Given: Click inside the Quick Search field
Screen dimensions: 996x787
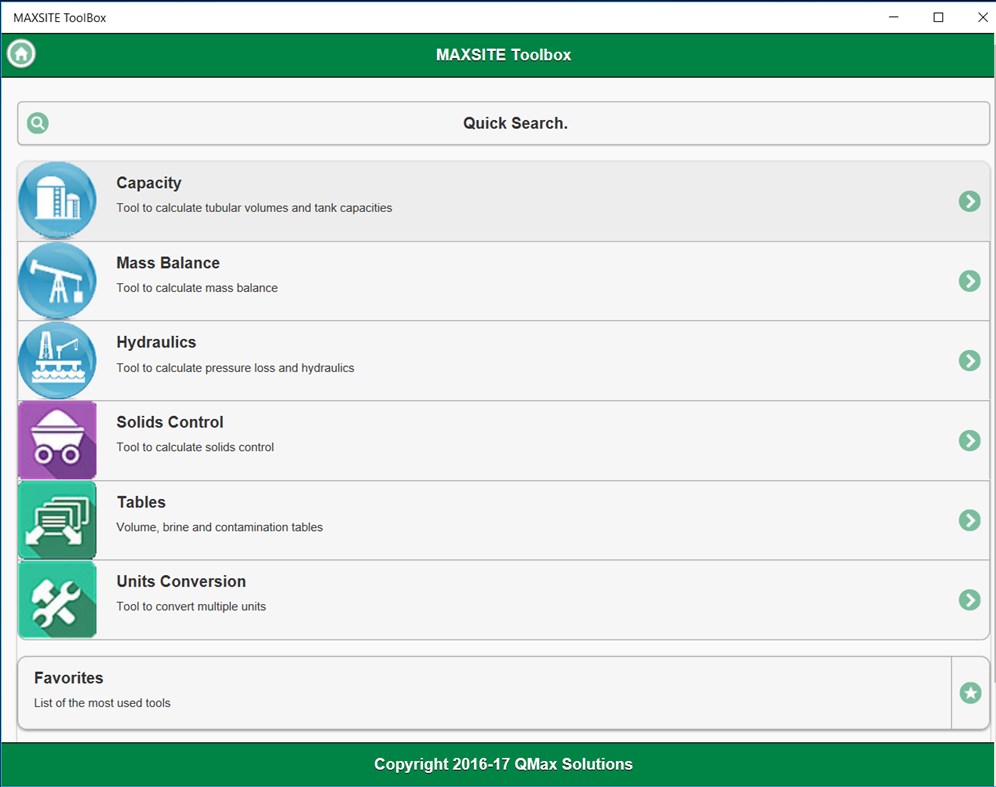Looking at the screenshot, I should (515, 122).
